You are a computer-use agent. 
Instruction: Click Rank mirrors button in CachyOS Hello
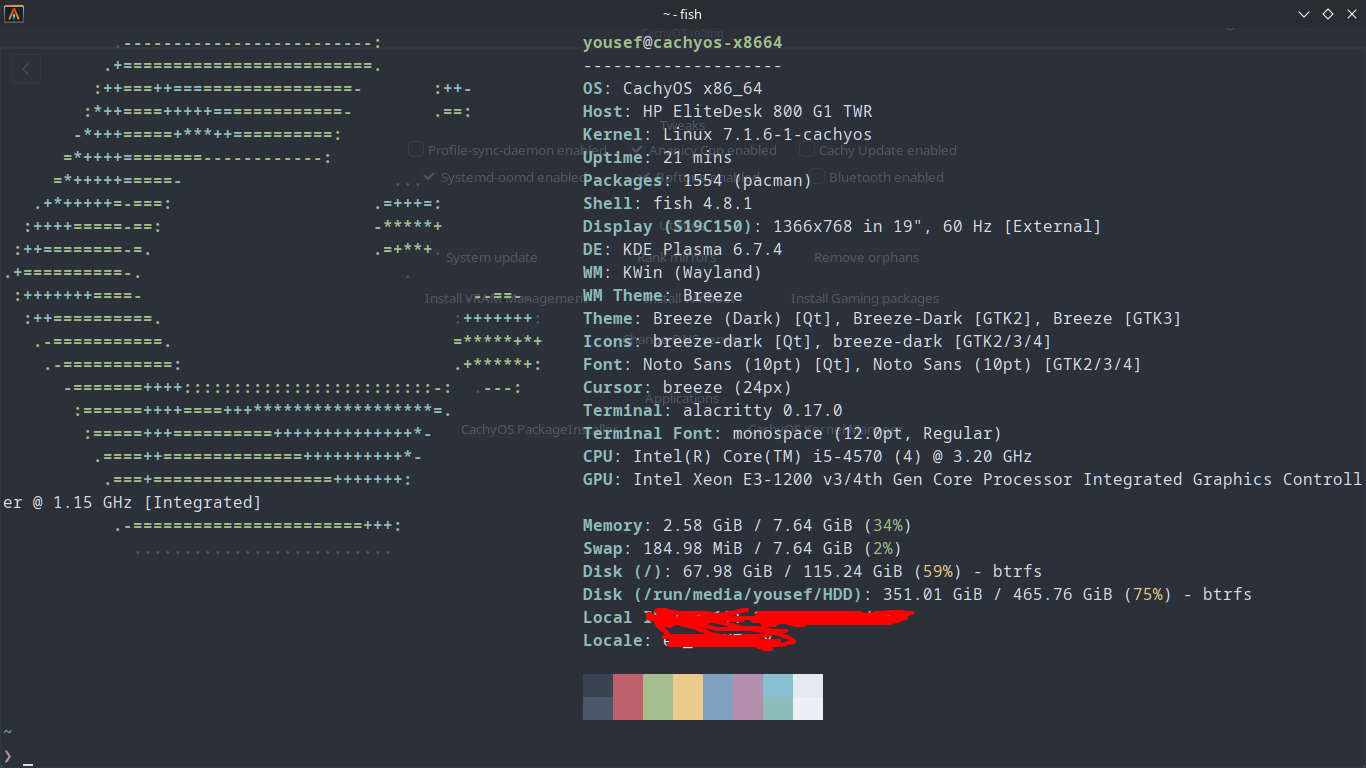[678, 257]
